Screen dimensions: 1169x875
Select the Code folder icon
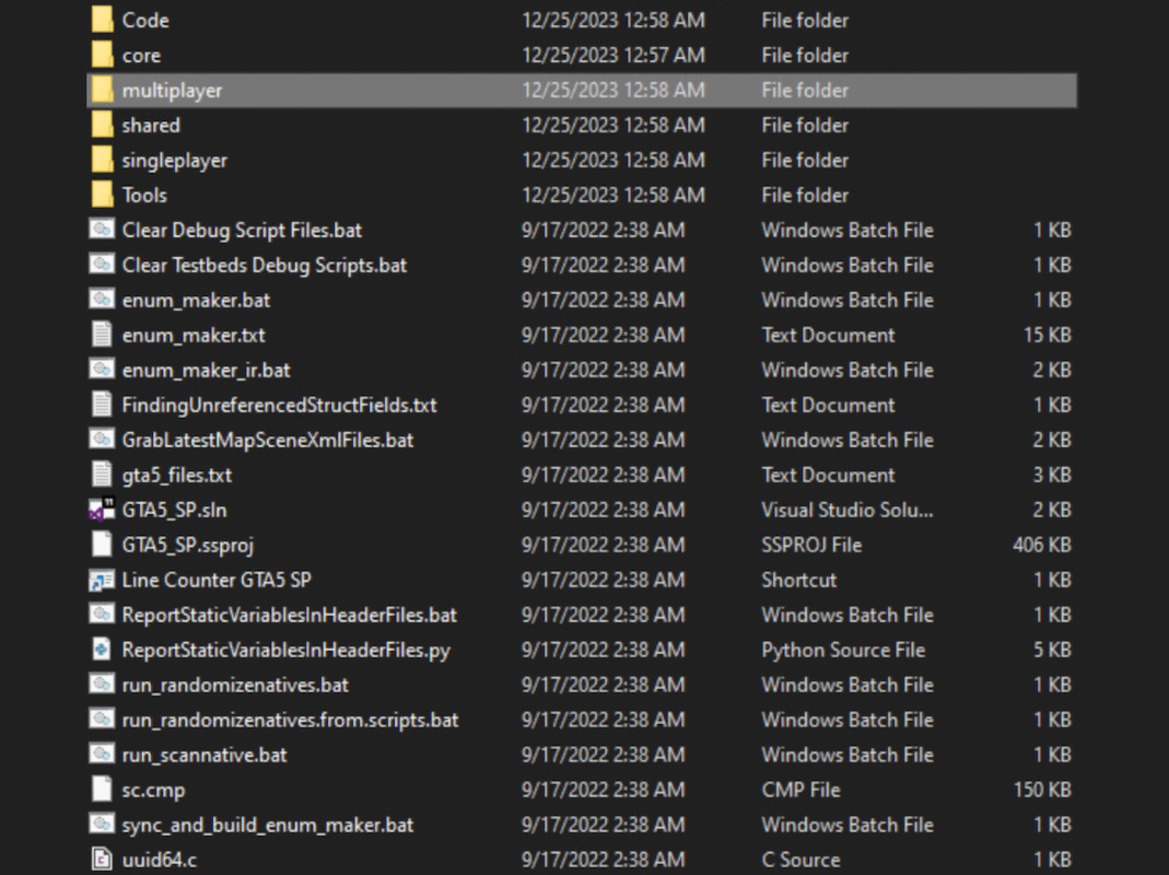101,20
